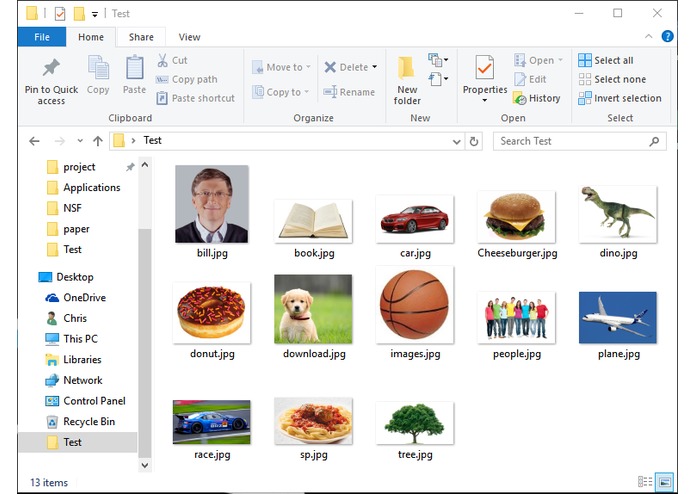
Task: Click Select none in ribbon
Action: (612, 79)
